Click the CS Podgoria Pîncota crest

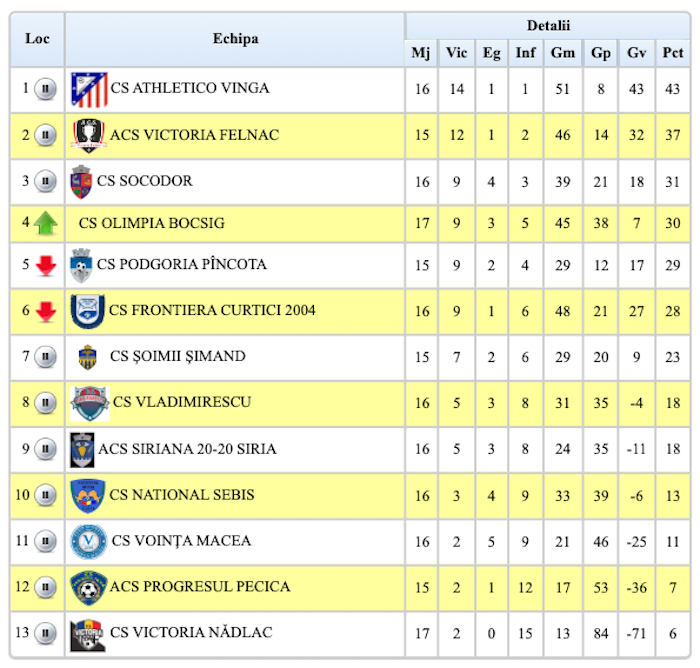pyautogui.click(x=81, y=266)
